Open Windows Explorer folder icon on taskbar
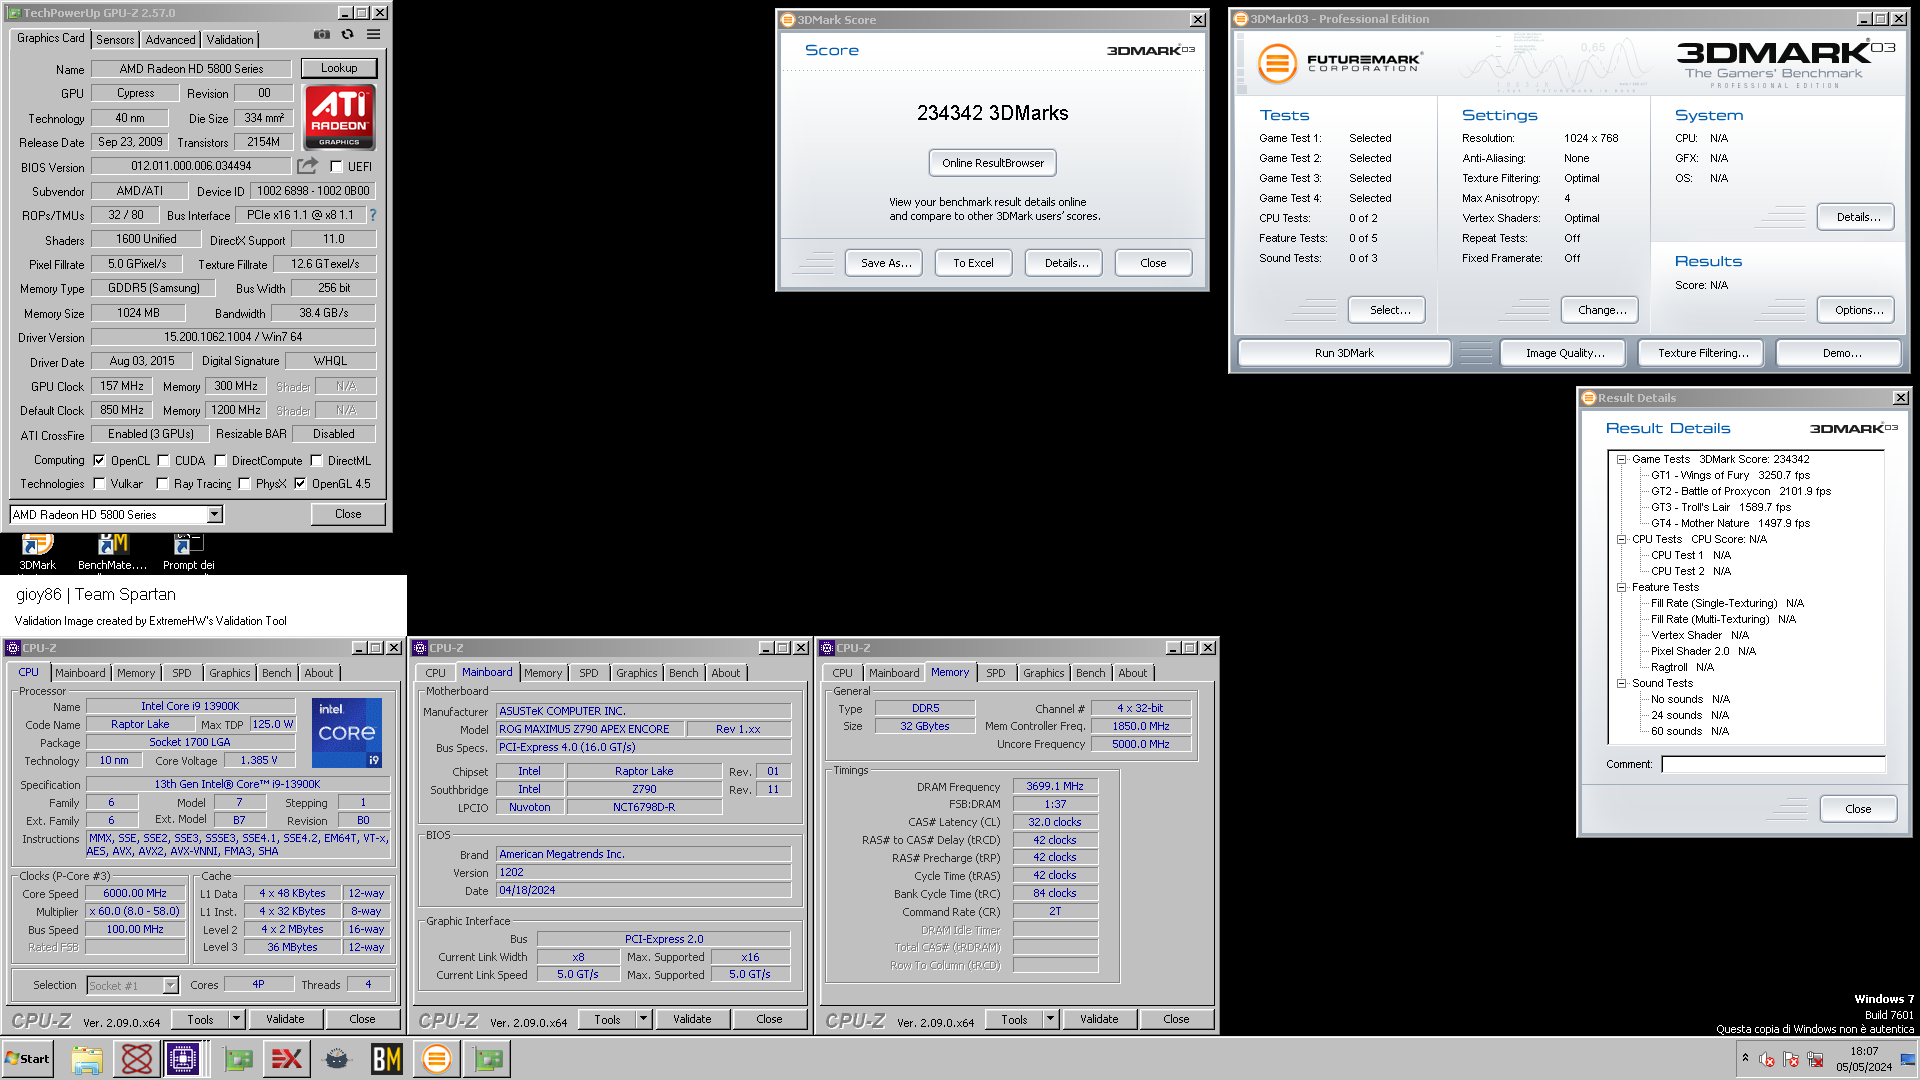This screenshot has height=1080, width=1920. pyautogui.click(x=87, y=1059)
